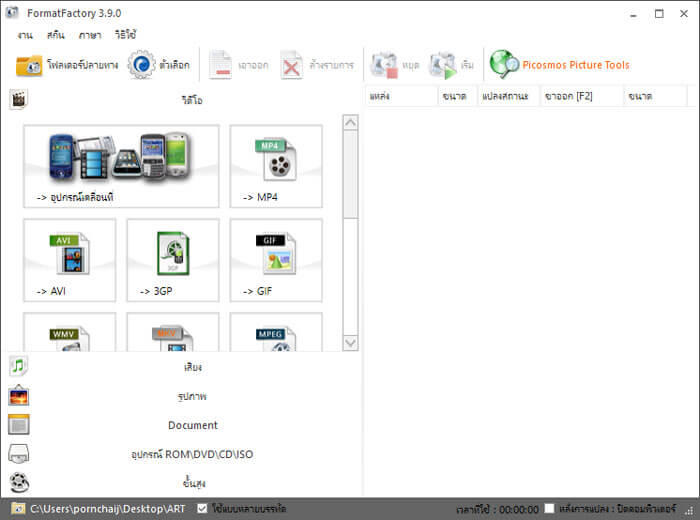Open the first menu bar item งาน
Viewport: 700px width, 520px height.
pyautogui.click(x=25, y=35)
